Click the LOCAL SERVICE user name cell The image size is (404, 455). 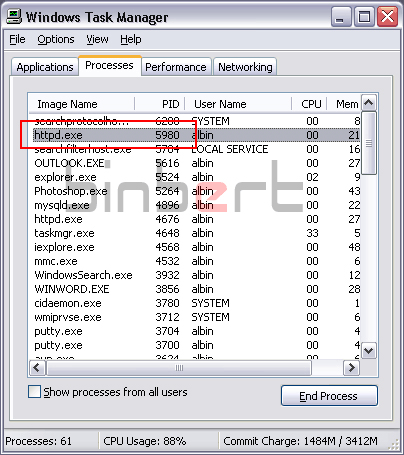[x=230, y=149]
